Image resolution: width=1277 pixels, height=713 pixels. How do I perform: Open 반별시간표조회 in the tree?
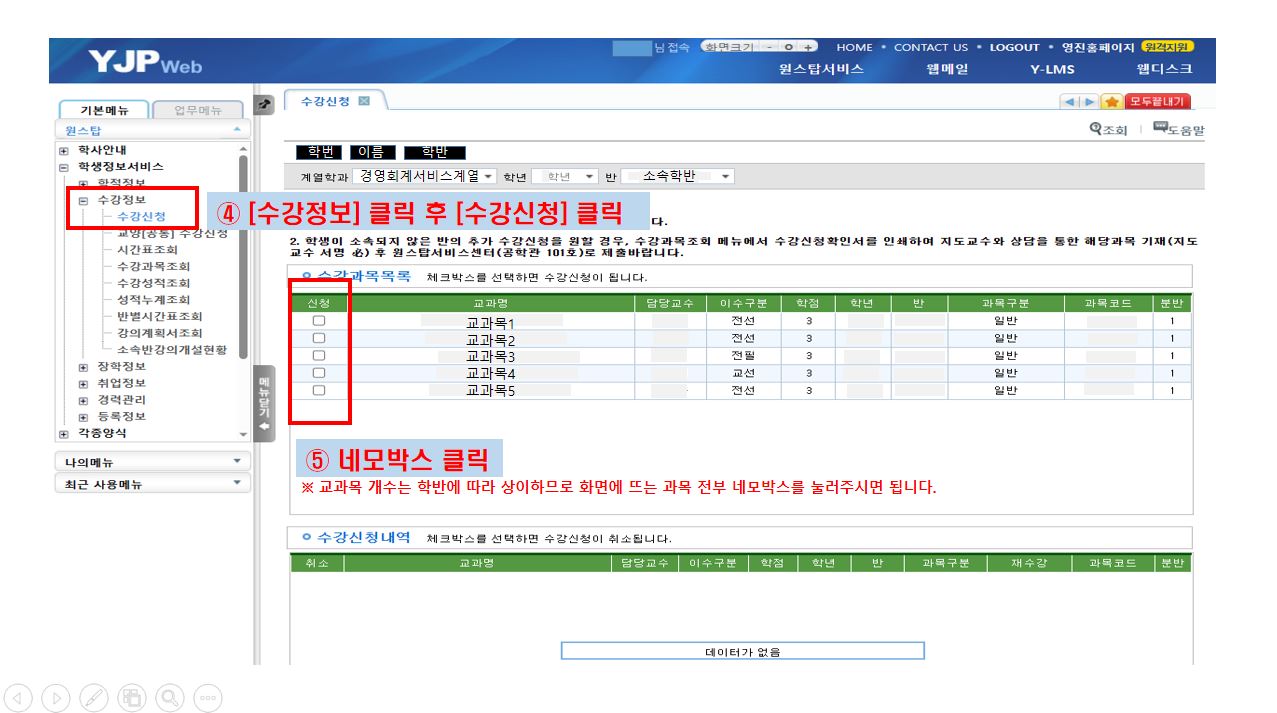(x=159, y=316)
